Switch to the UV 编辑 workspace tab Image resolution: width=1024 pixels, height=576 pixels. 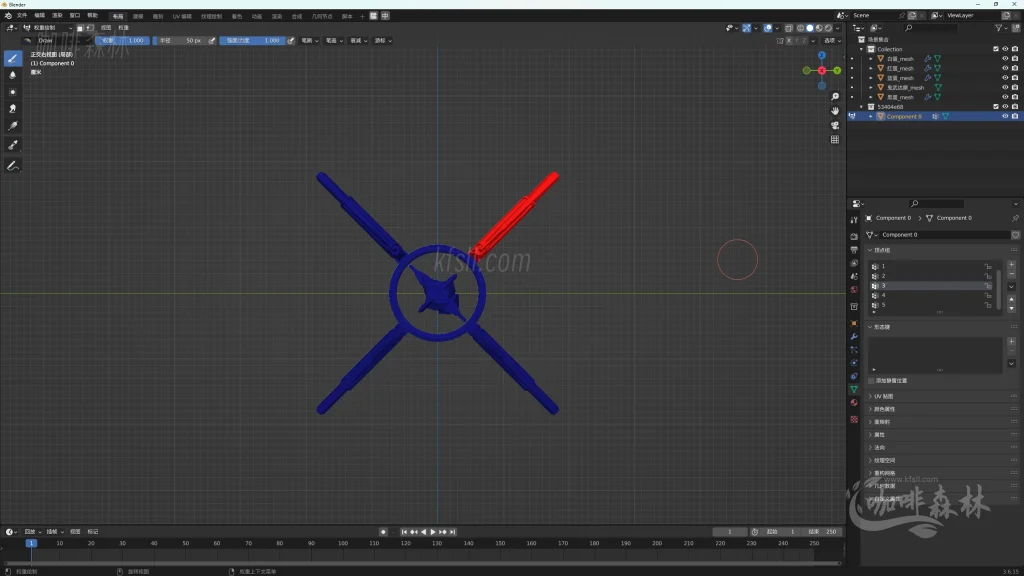pyautogui.click(x=182, y=16)
